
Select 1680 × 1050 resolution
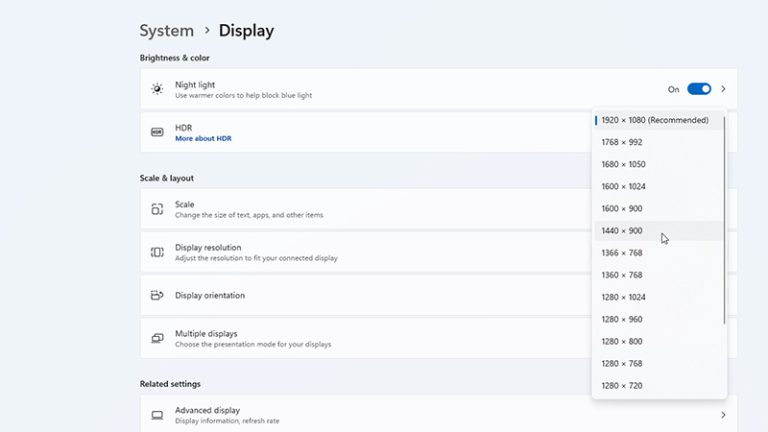pyautogui.click(x=658, y=164)
